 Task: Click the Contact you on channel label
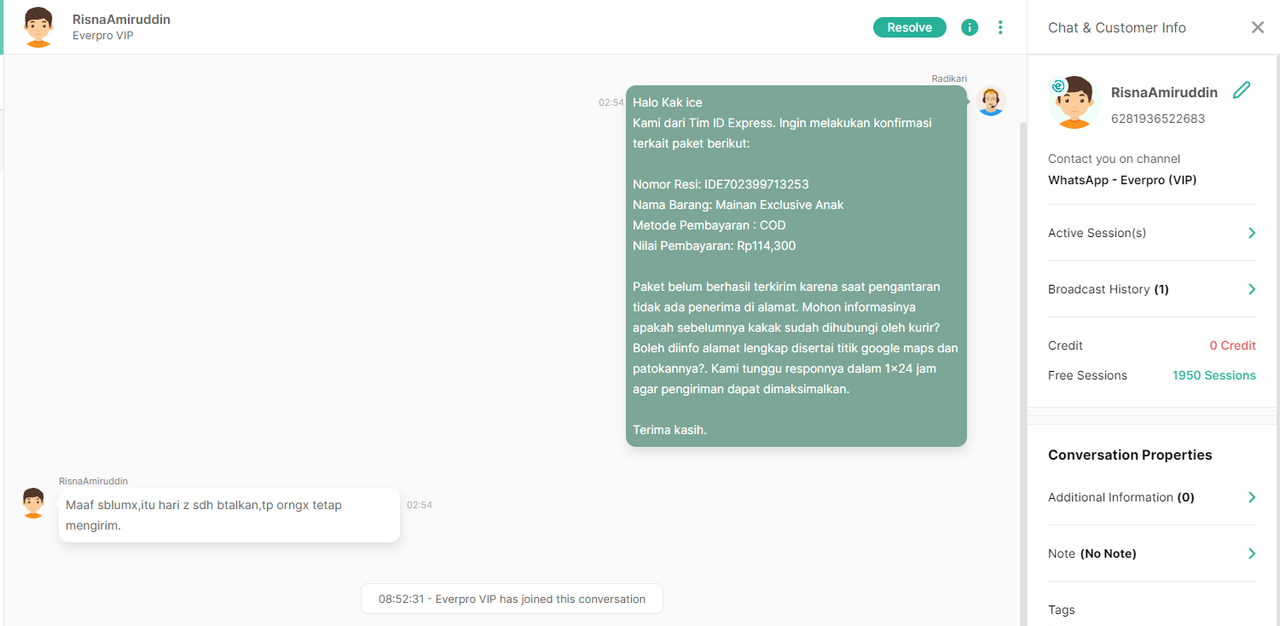click(1114, 159)
